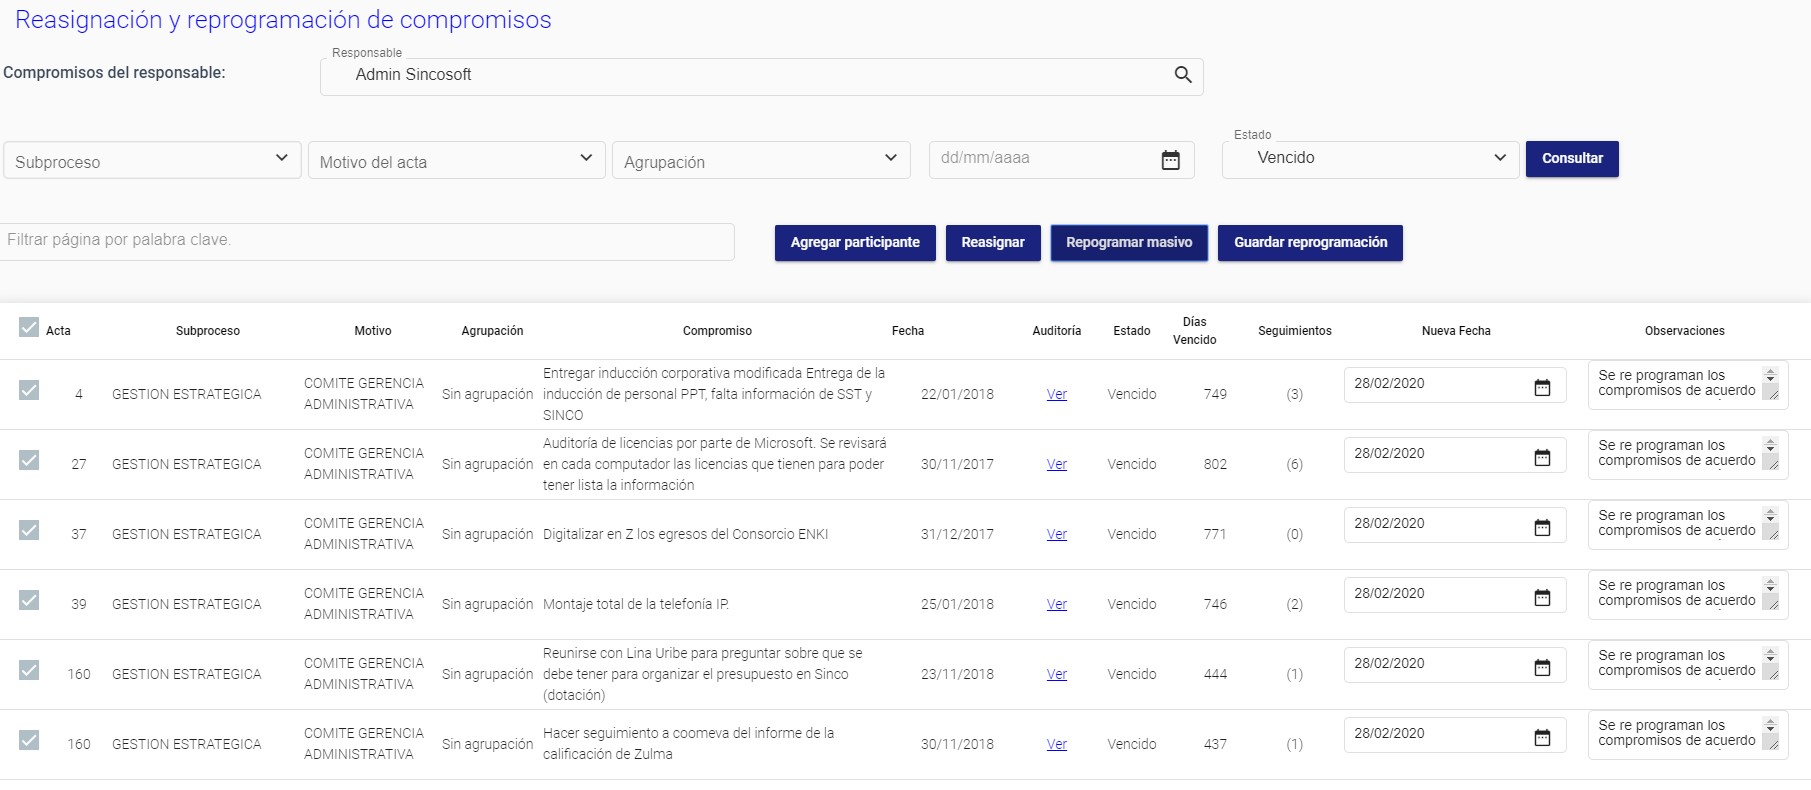Uncheck the checkbox for Acta 37
This screenshot has height=790, width=1811.
pos(29,530)
